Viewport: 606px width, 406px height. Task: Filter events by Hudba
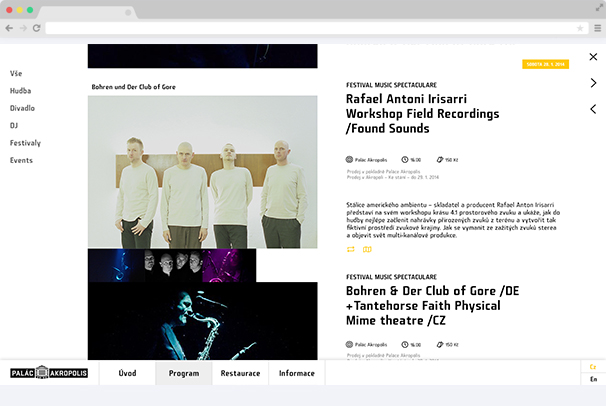click(21, 91)
